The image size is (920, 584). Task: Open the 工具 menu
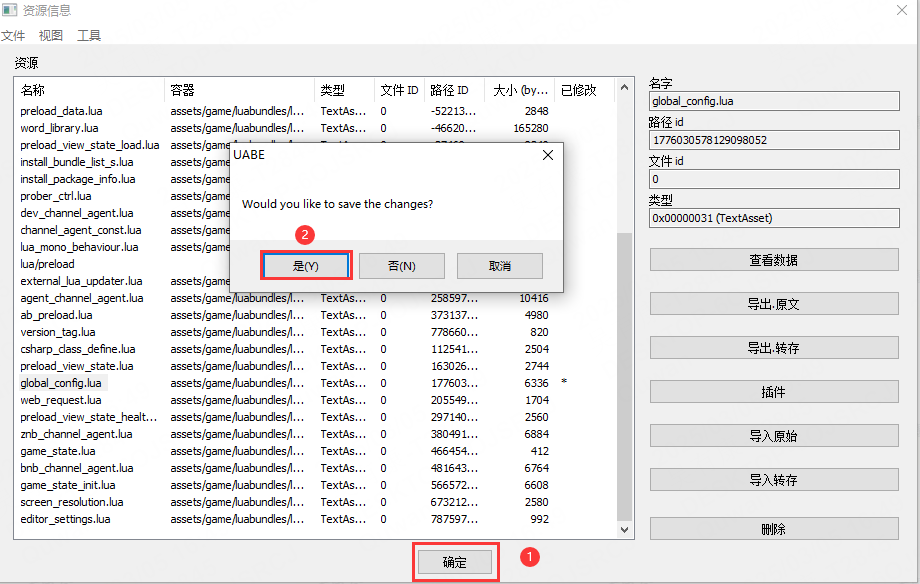tap(89, 35)
